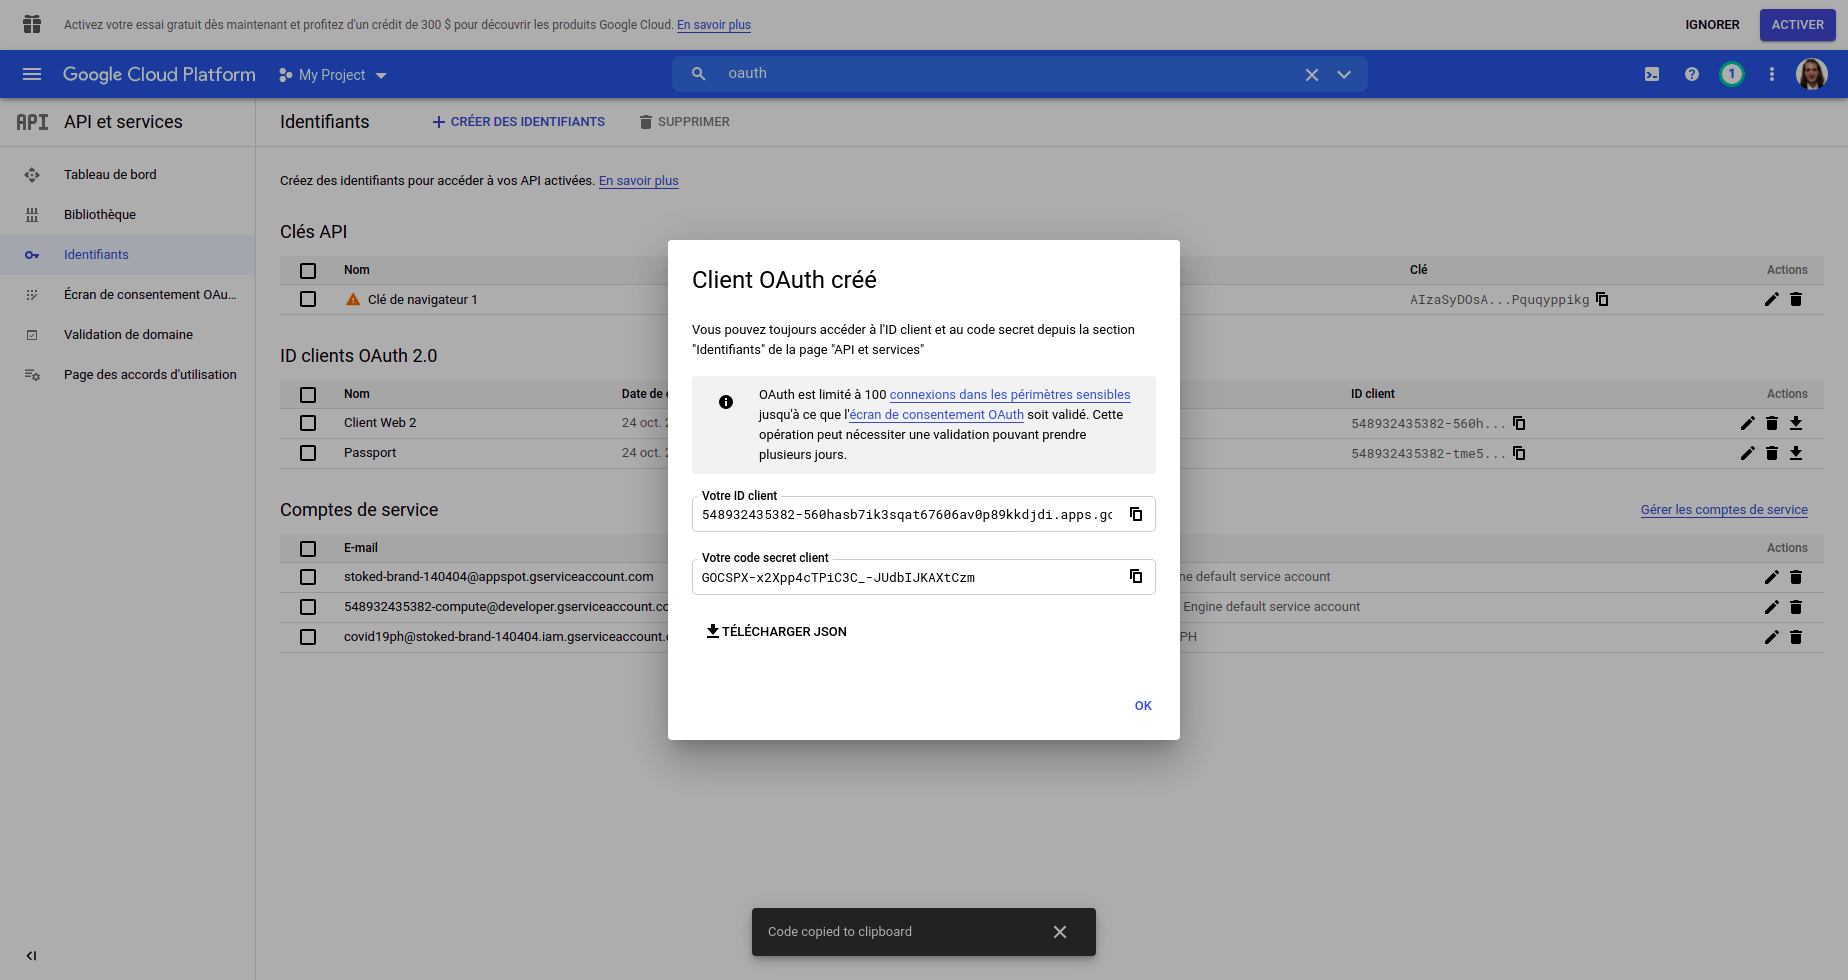Check the Client Web 2 row
Screen dimensions: 1848x980
[308, 423]
